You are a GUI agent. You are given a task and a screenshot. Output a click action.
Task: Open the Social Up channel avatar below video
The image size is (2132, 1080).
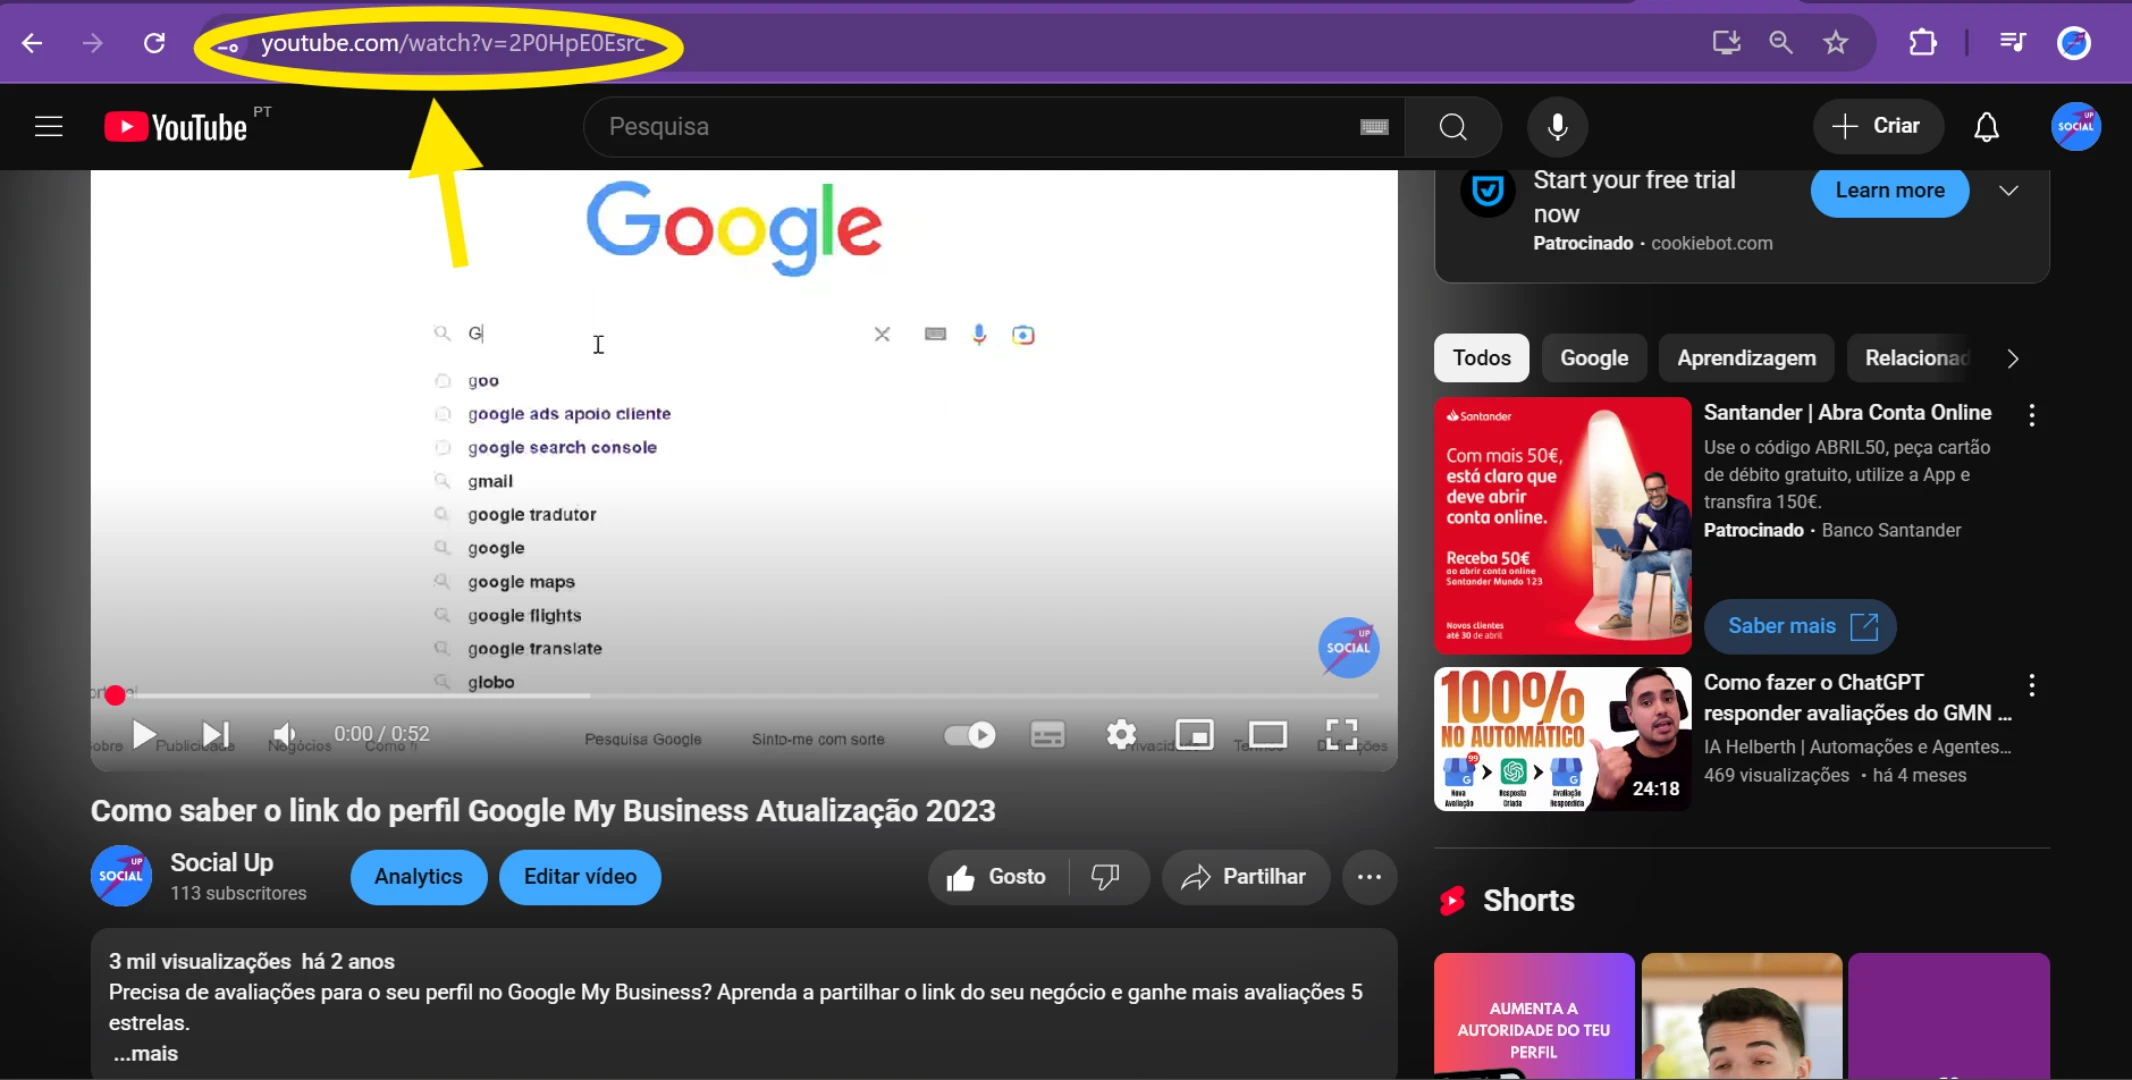click(x=121, y=876)
